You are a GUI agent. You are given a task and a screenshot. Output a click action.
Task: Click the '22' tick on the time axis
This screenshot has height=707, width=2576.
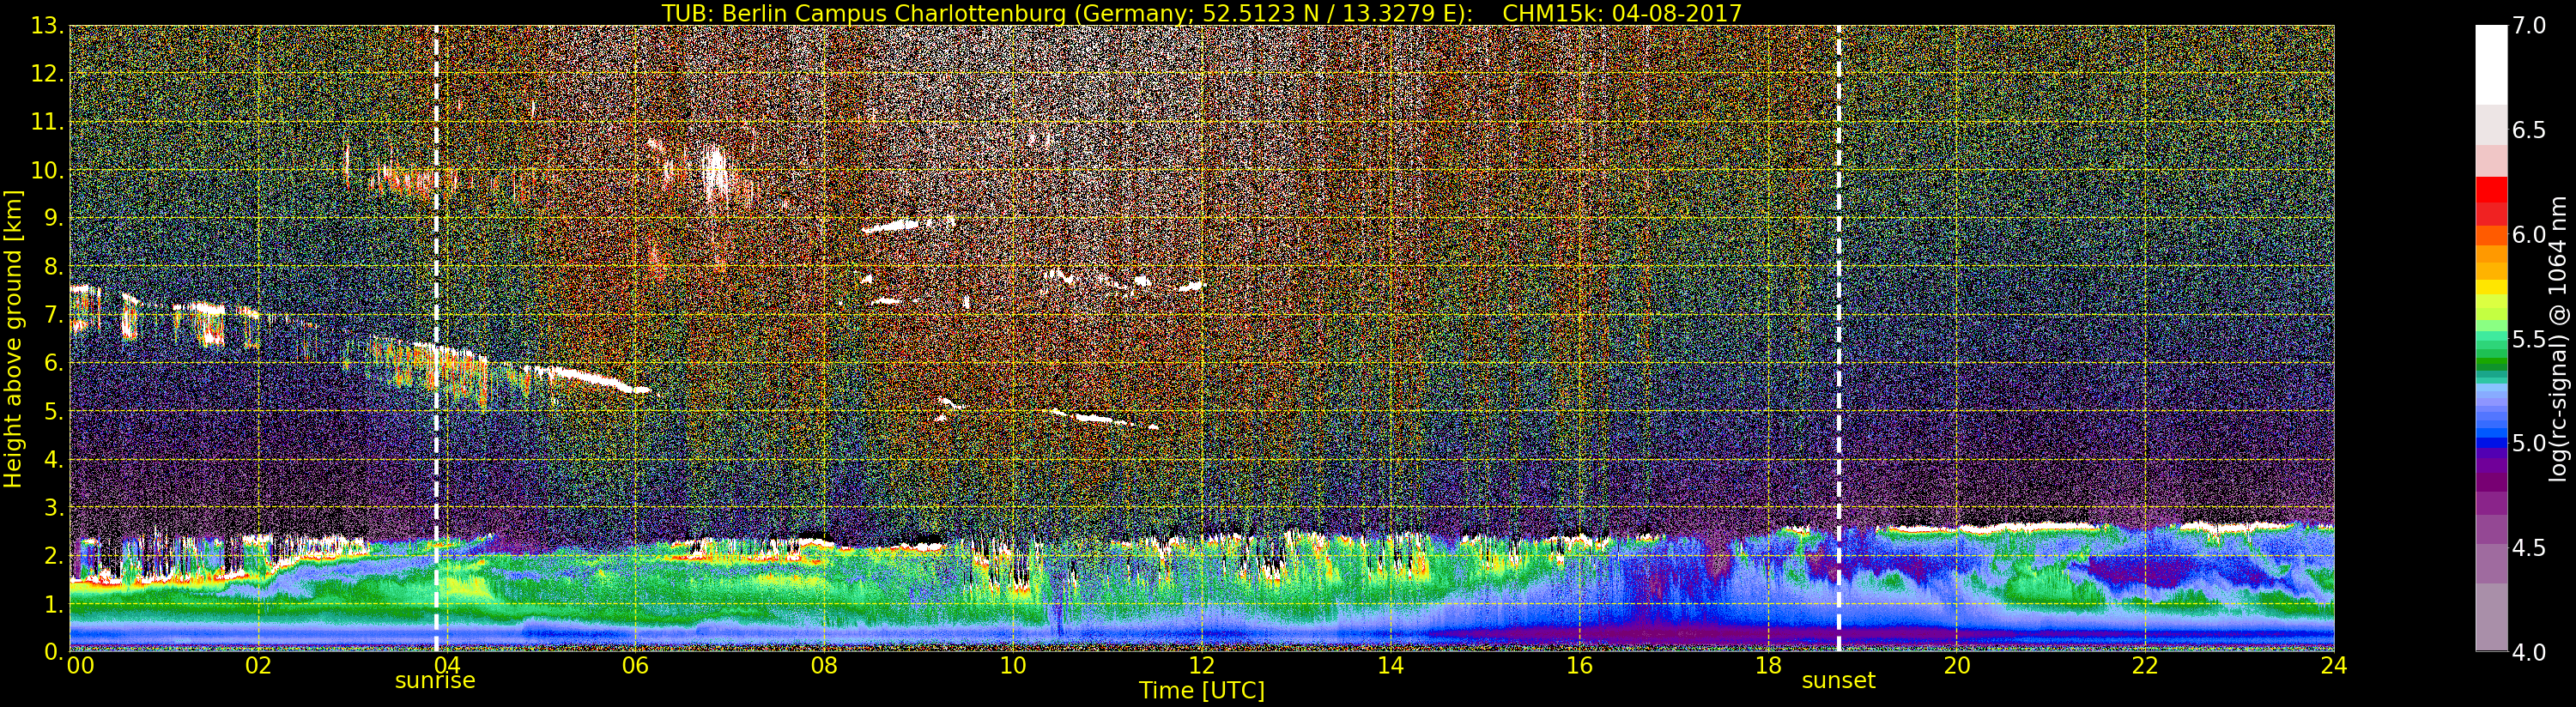pyautogui.click(x=2145, y=665)
